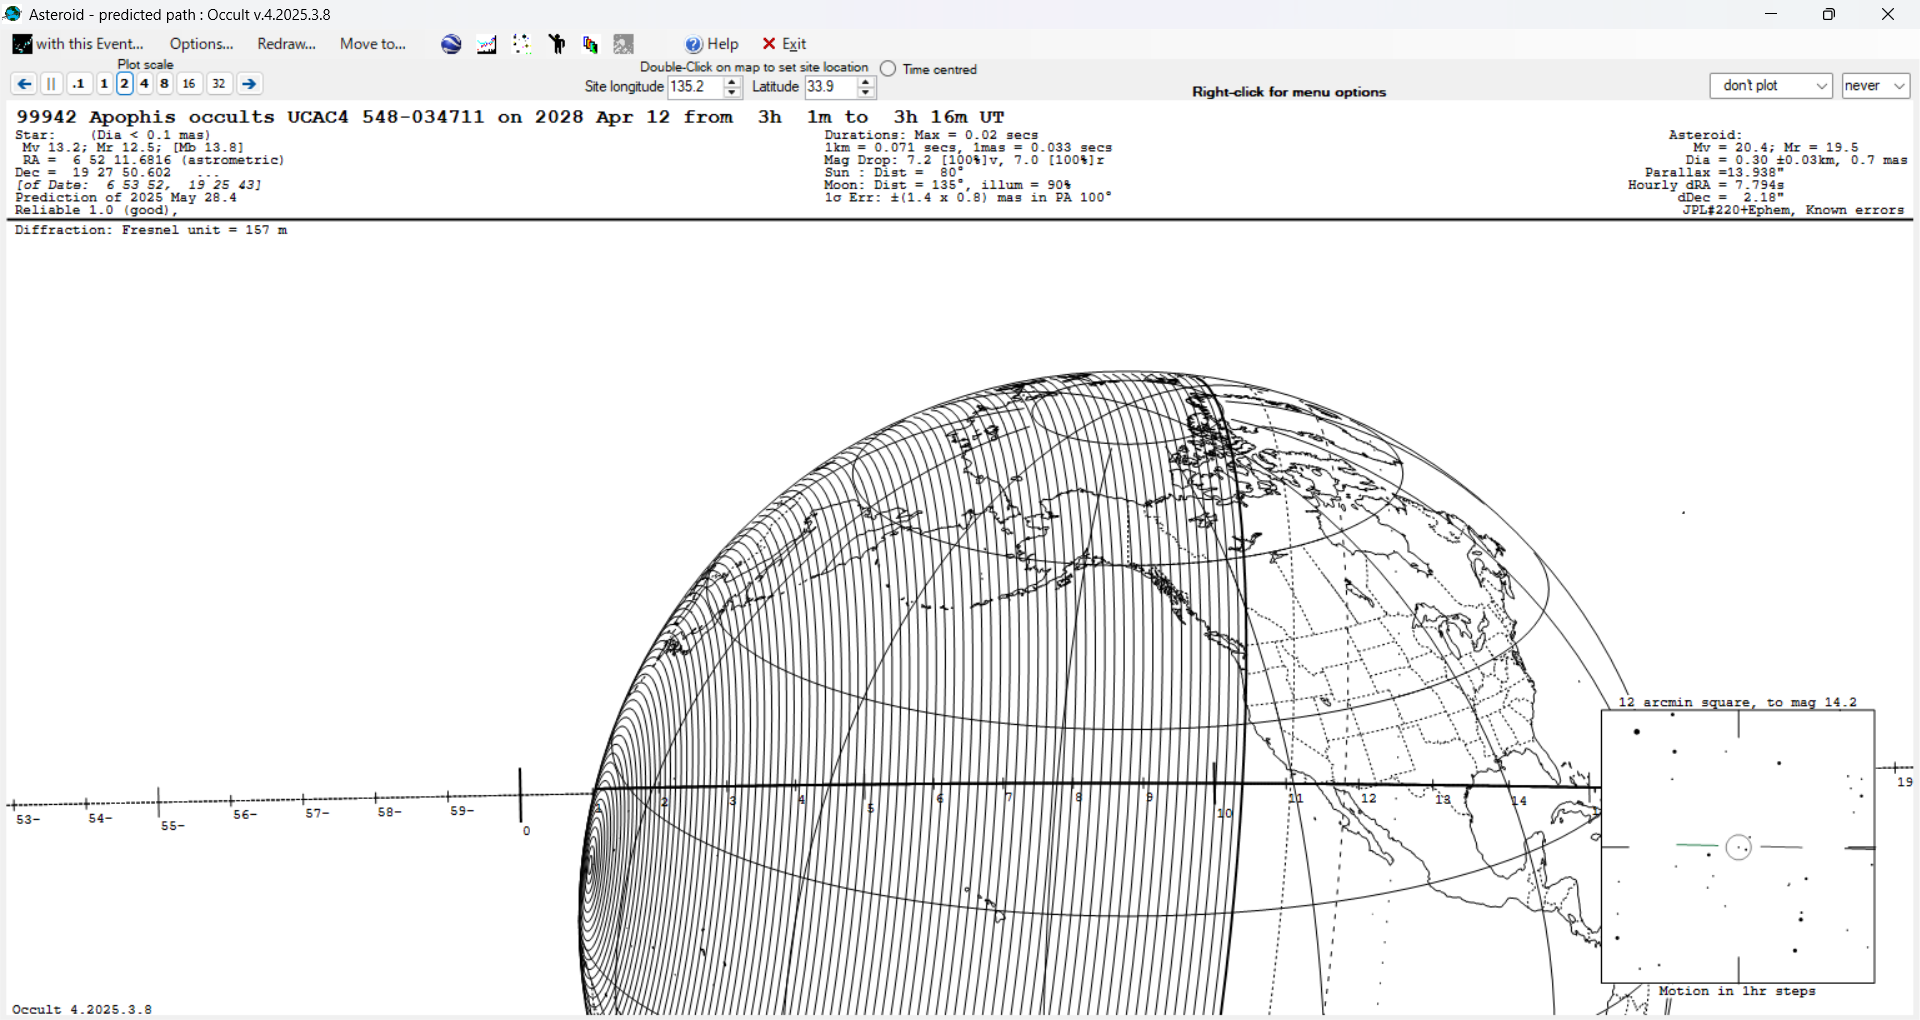
Task: Click the 'Reliable 1.0 (good),' text
Action: click(97, 210)
